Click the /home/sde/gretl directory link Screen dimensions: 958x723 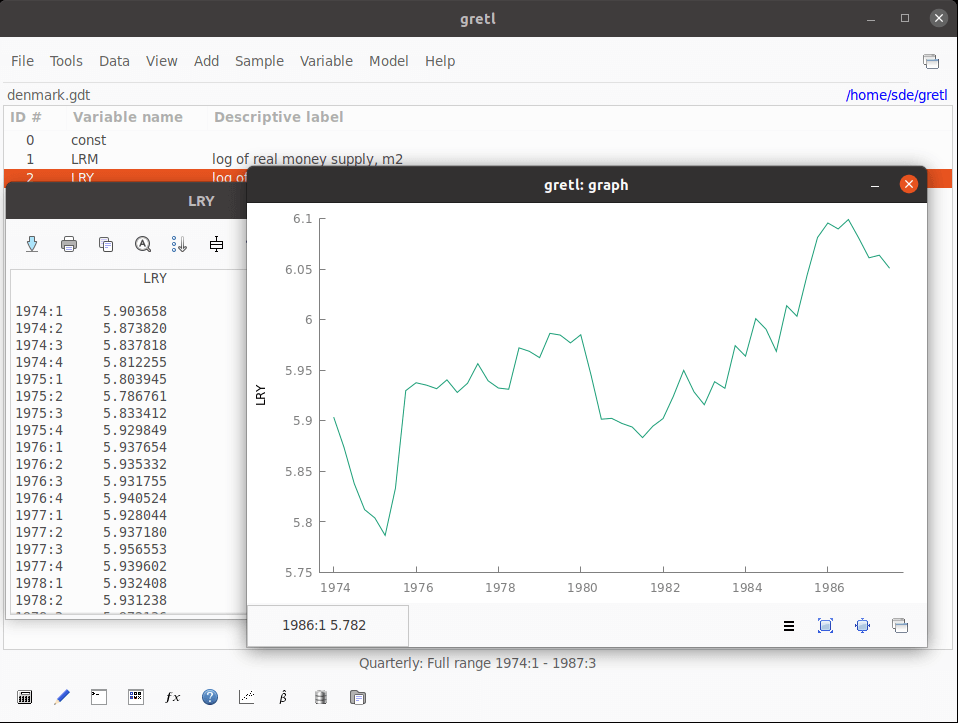pyautogui.click(x=896, y=95)
